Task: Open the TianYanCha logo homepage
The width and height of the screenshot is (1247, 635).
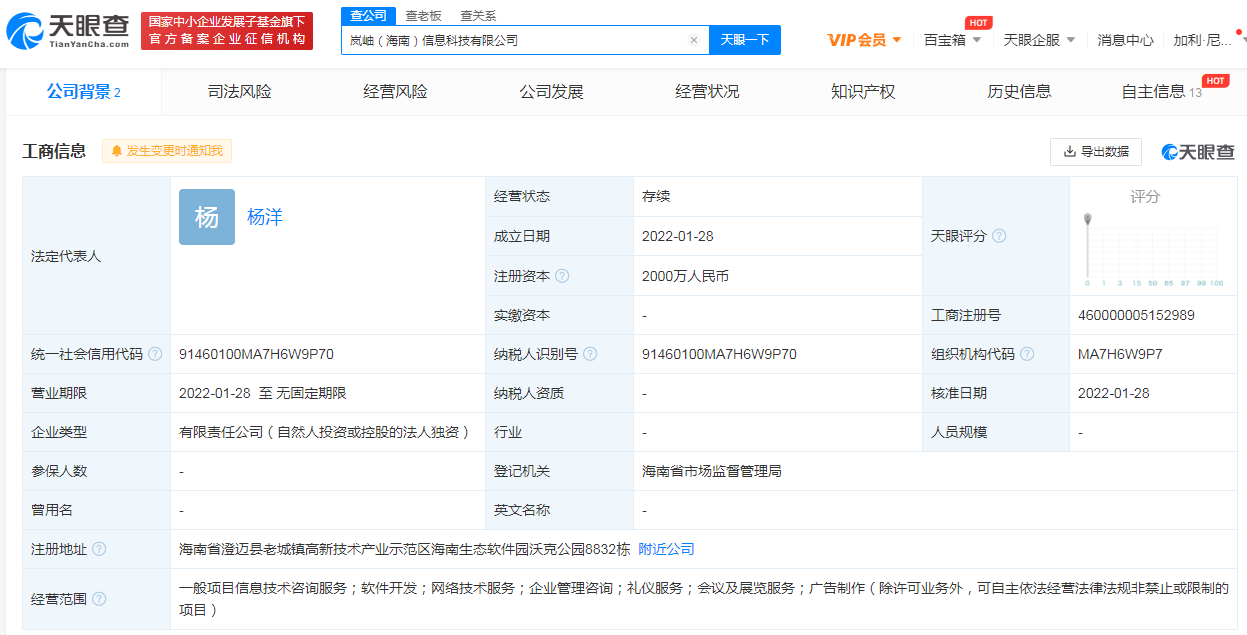Action: [x=68, y=31]
